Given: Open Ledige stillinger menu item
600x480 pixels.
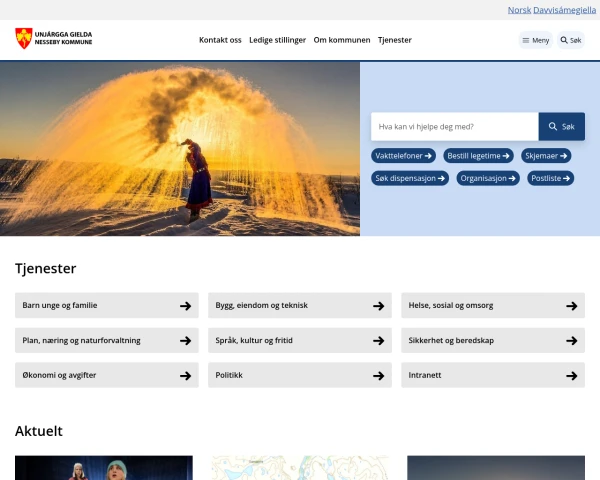Looking at the screenshot, I should 277,40.
